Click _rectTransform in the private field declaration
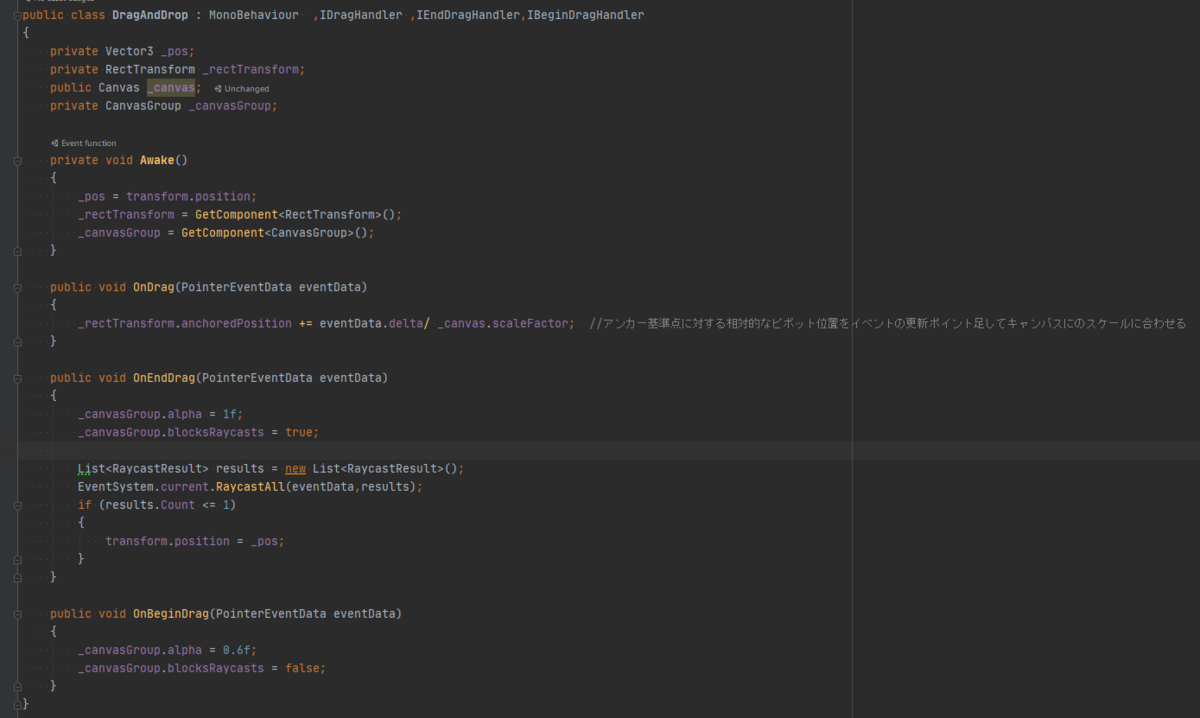 (x=250, y=70)
